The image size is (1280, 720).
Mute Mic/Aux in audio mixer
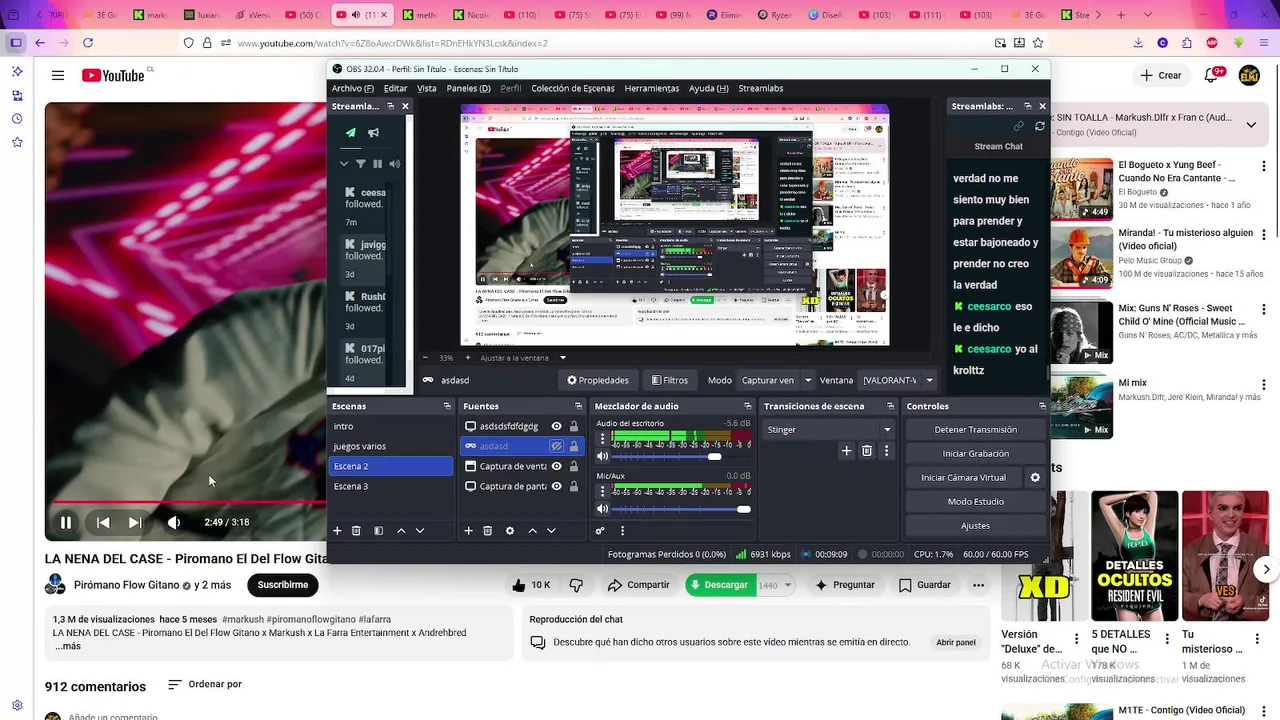tap(602, 509)
